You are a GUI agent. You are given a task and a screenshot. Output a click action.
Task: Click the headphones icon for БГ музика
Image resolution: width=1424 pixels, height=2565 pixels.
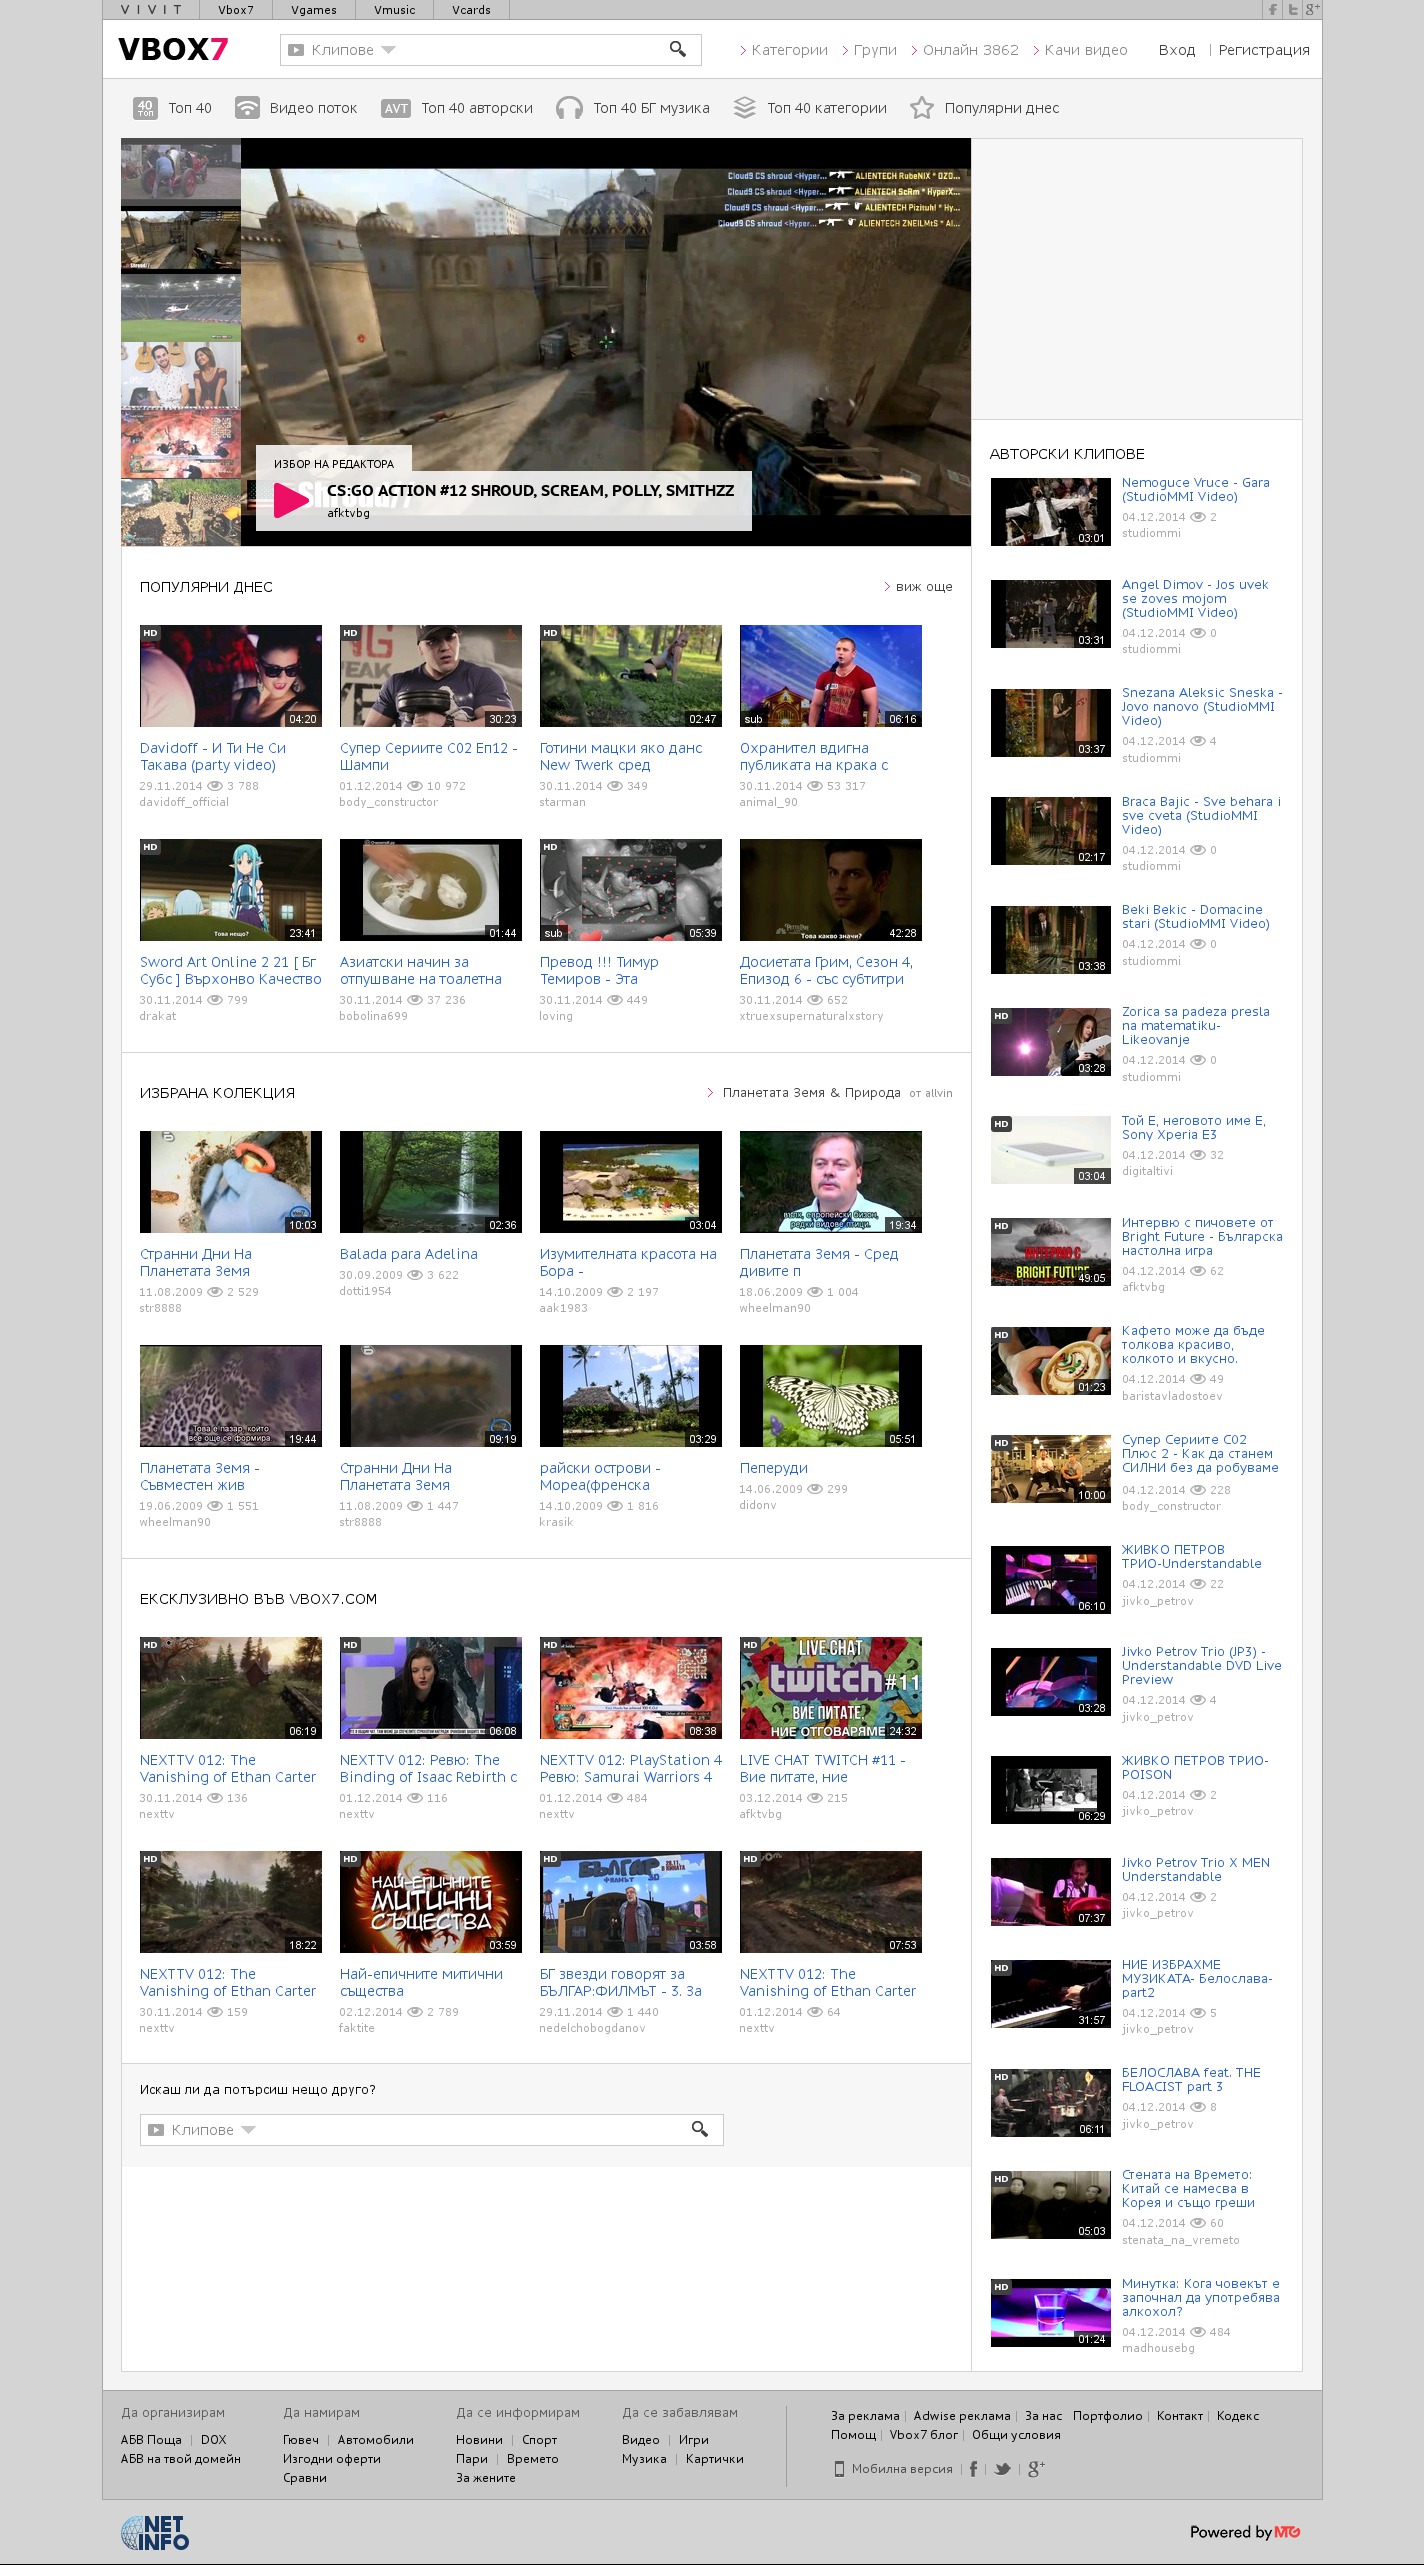click(569, 108)
